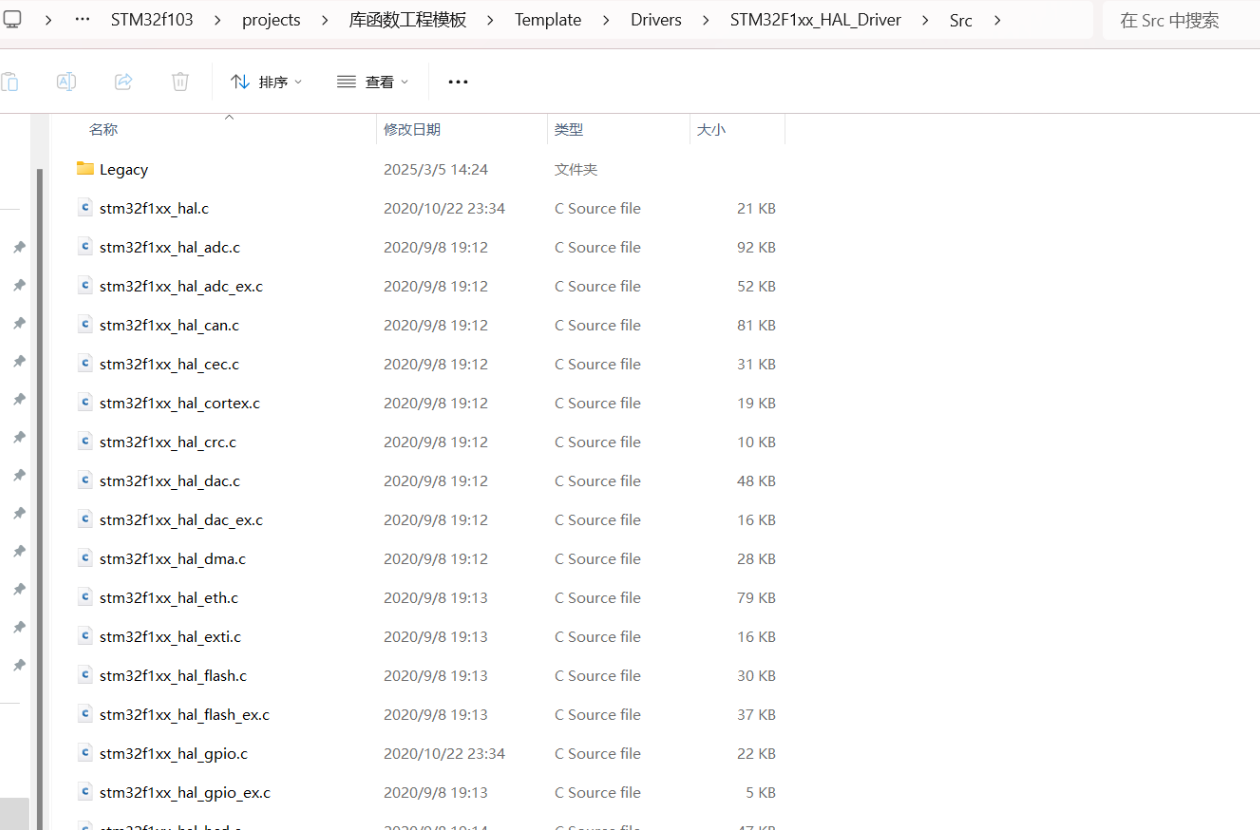1260x830 pixels.
Task: Click the share toolbar icon
Action: [123, 82]
